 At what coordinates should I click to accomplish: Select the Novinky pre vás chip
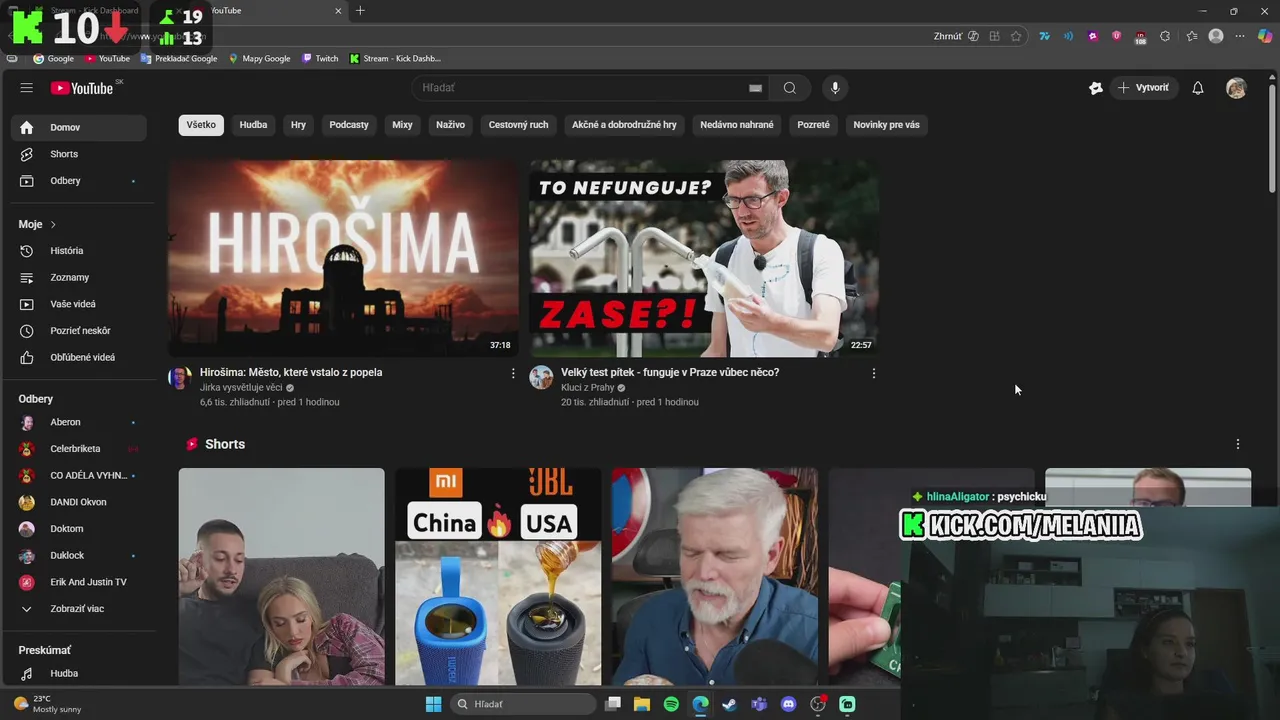coord(886,125)
